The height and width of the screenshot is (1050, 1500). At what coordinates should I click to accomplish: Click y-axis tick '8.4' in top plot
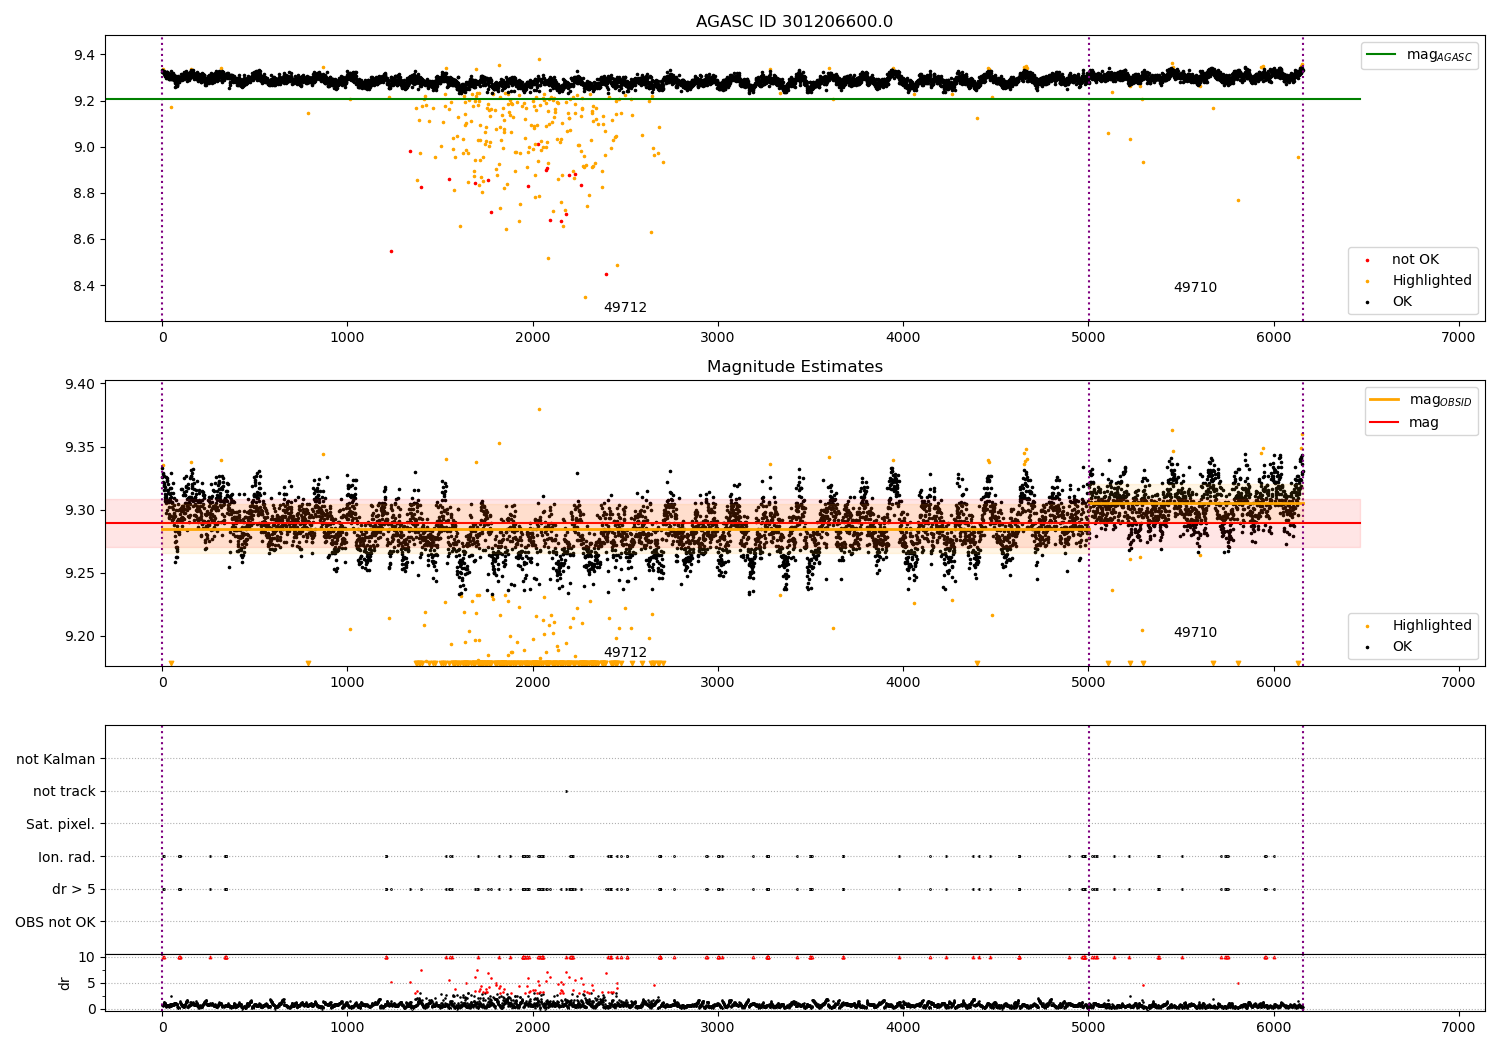(84, 286)
